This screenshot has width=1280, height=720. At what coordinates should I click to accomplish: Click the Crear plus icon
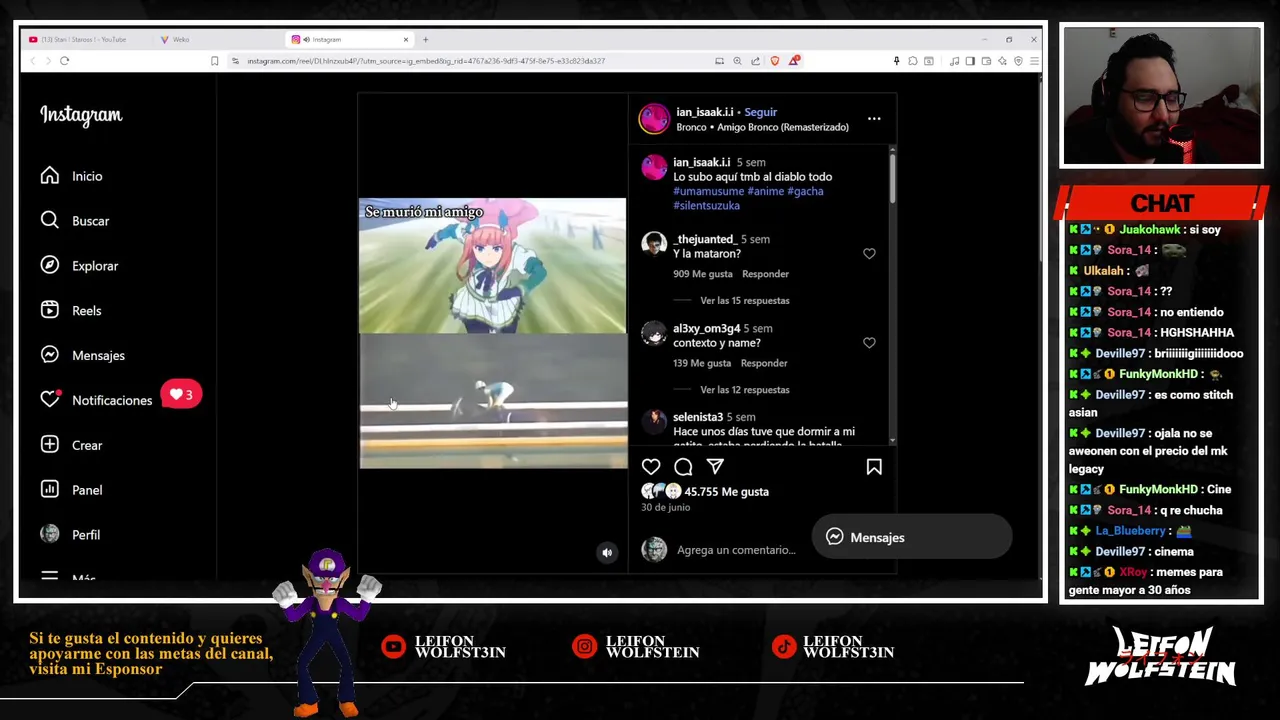tap(50, 445)
